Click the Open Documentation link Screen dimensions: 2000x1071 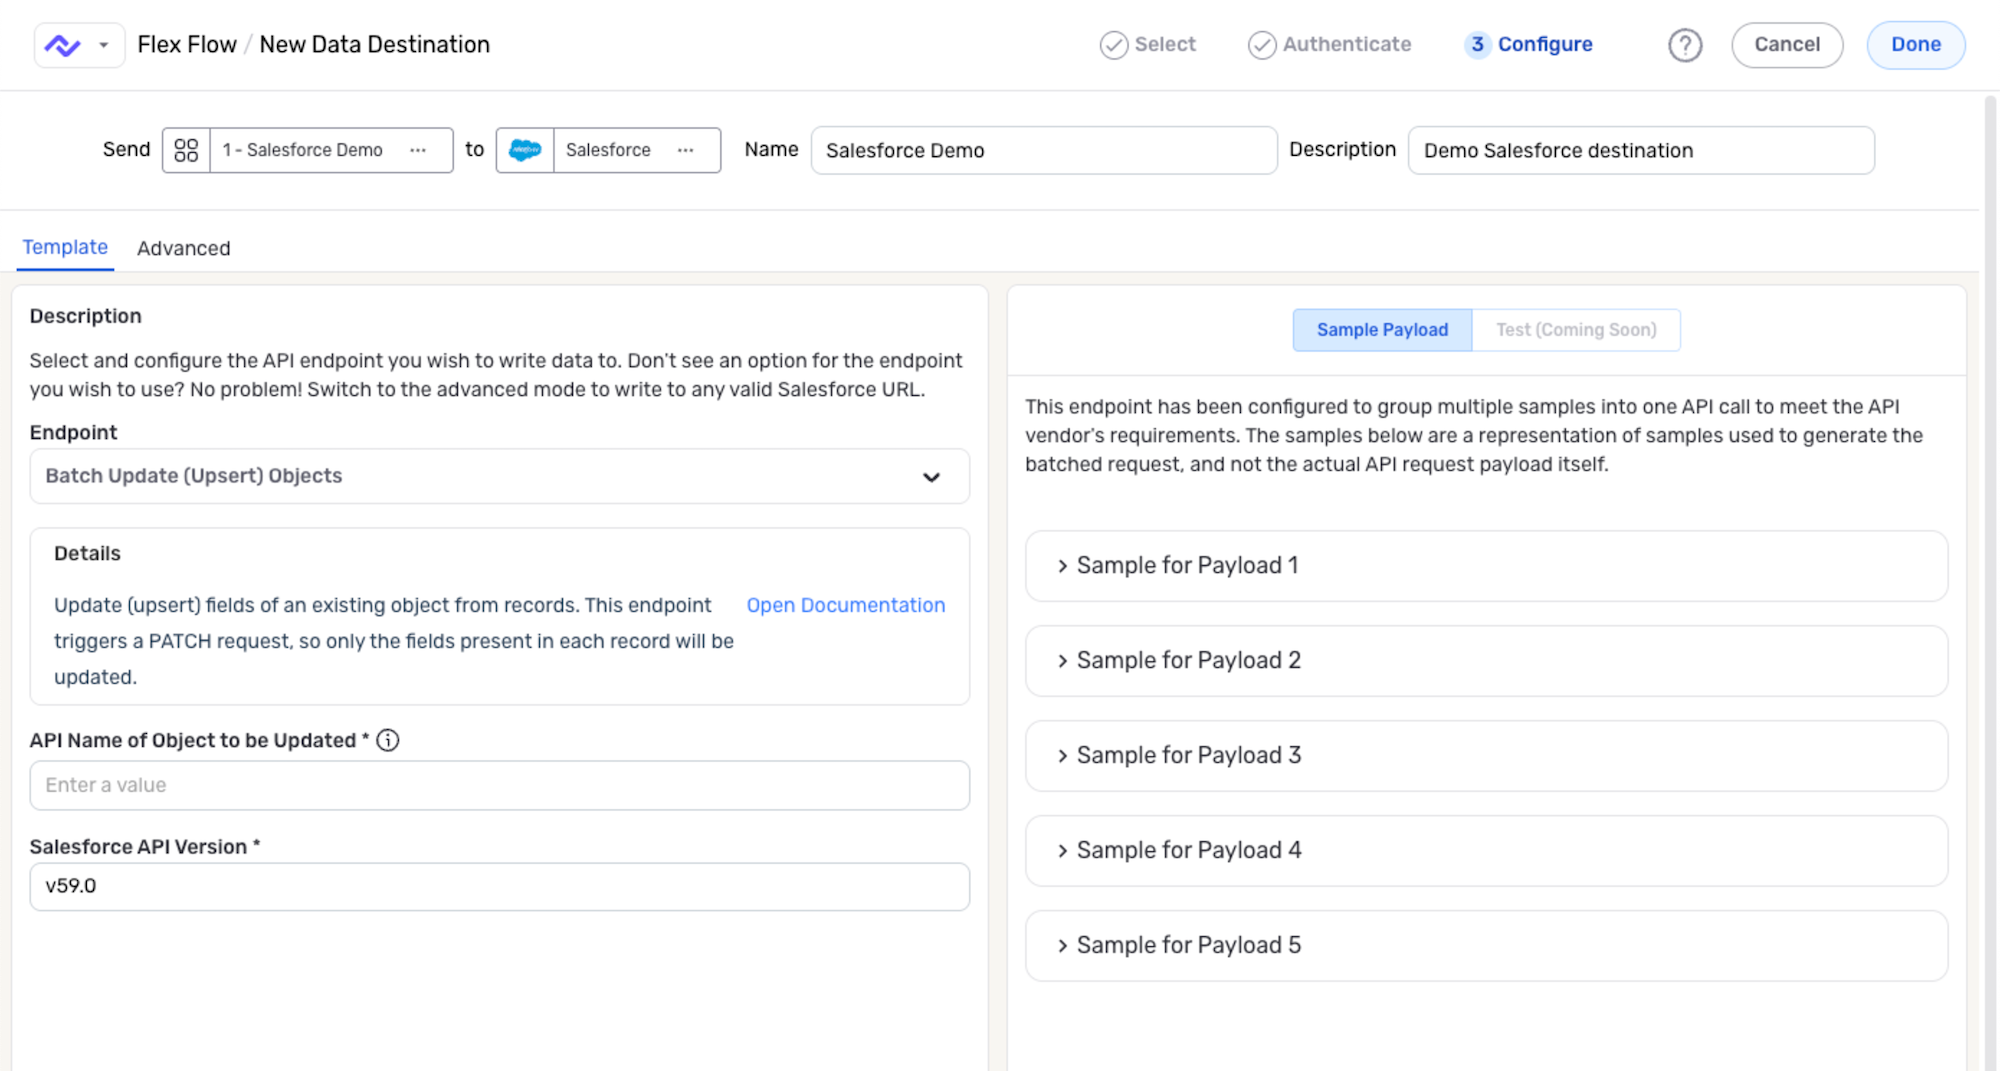point(845,605)
